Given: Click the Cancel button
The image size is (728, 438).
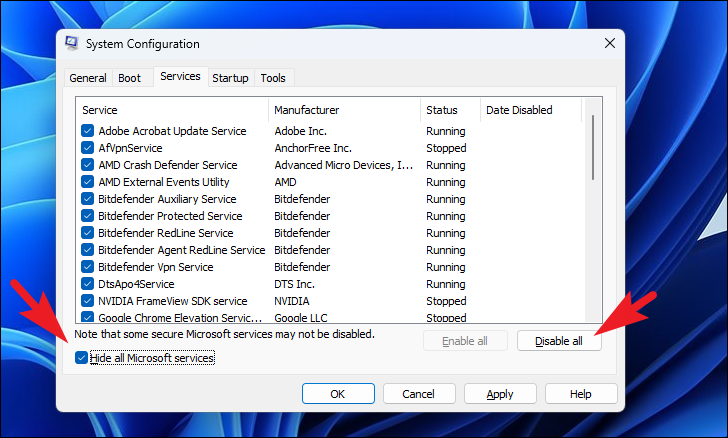Looking at the screenshot, I should [419, 394].
